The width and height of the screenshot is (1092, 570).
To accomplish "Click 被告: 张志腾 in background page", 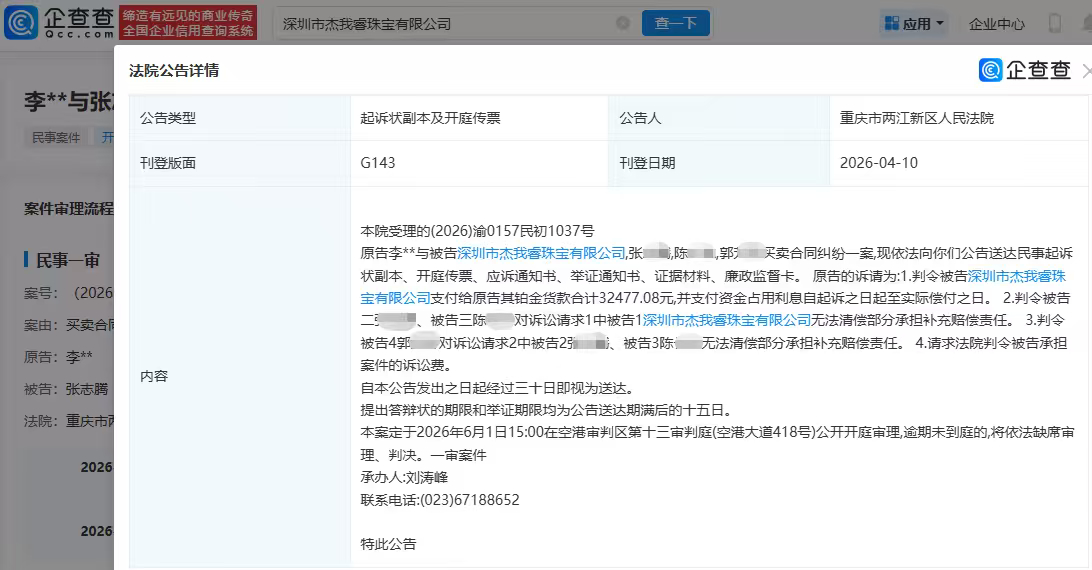I will (66, 389).
